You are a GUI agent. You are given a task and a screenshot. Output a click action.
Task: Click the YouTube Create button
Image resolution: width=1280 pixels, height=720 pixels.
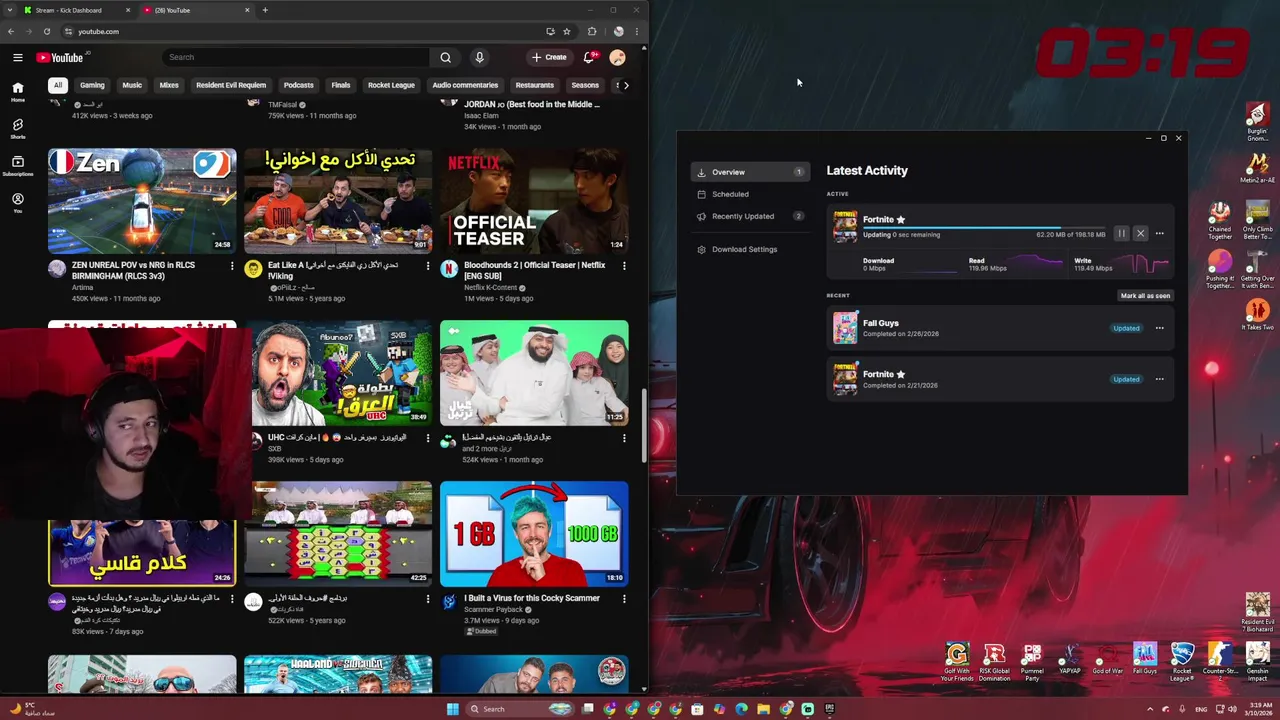[x=549, y=57]
